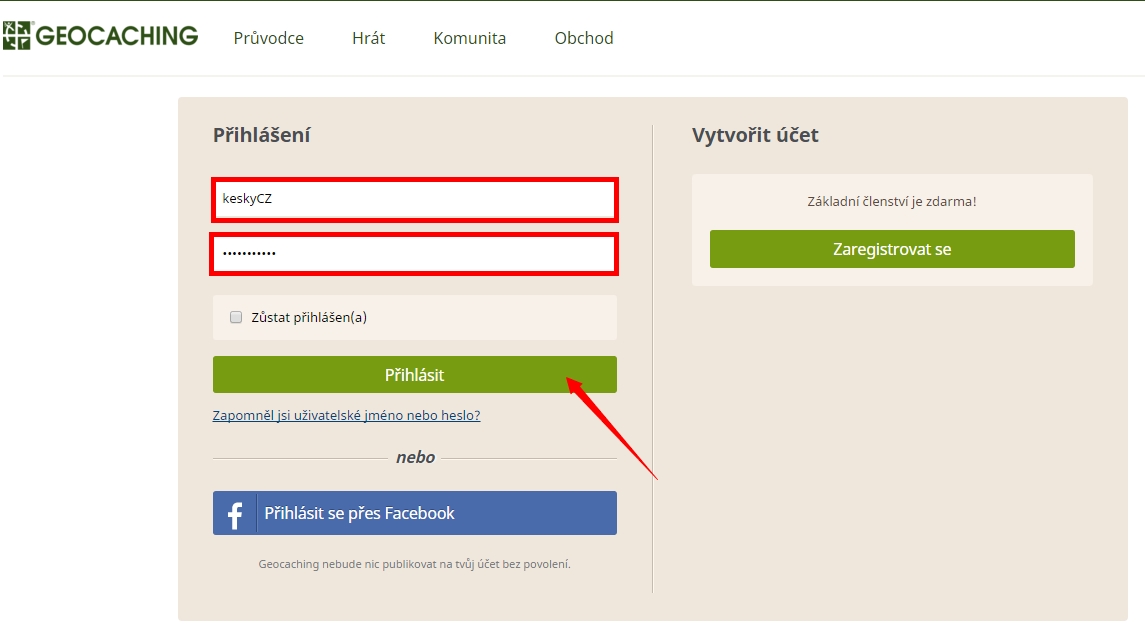Focus the username field containing keskyCZ
Screen dimensions: 1145x633
pyautogui.click(x=415, y=199)
